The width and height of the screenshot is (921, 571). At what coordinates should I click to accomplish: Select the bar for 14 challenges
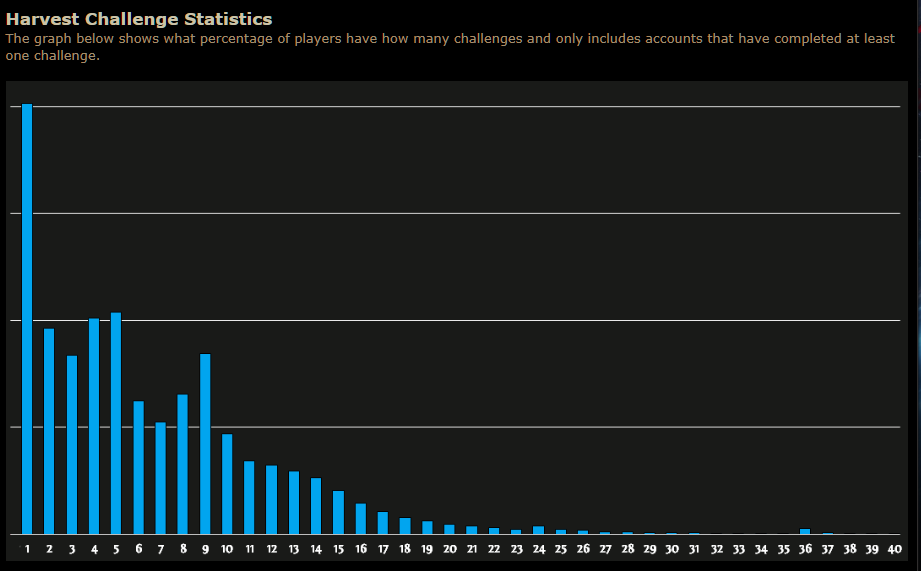[x=316, y=506]
